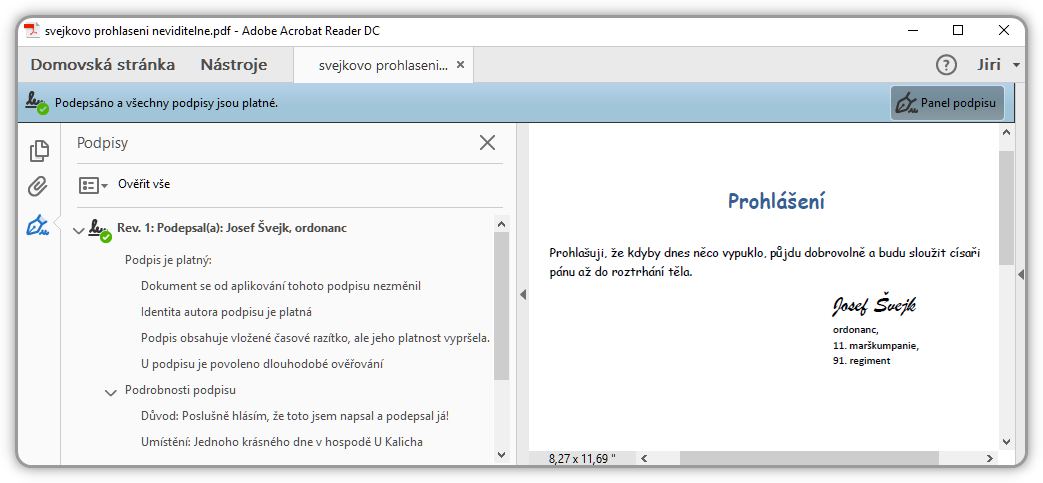This screenshot has width=1043, height=483.
Task: Click the page size 8,27 x 11,69 label
Action: tap(583, 458)
